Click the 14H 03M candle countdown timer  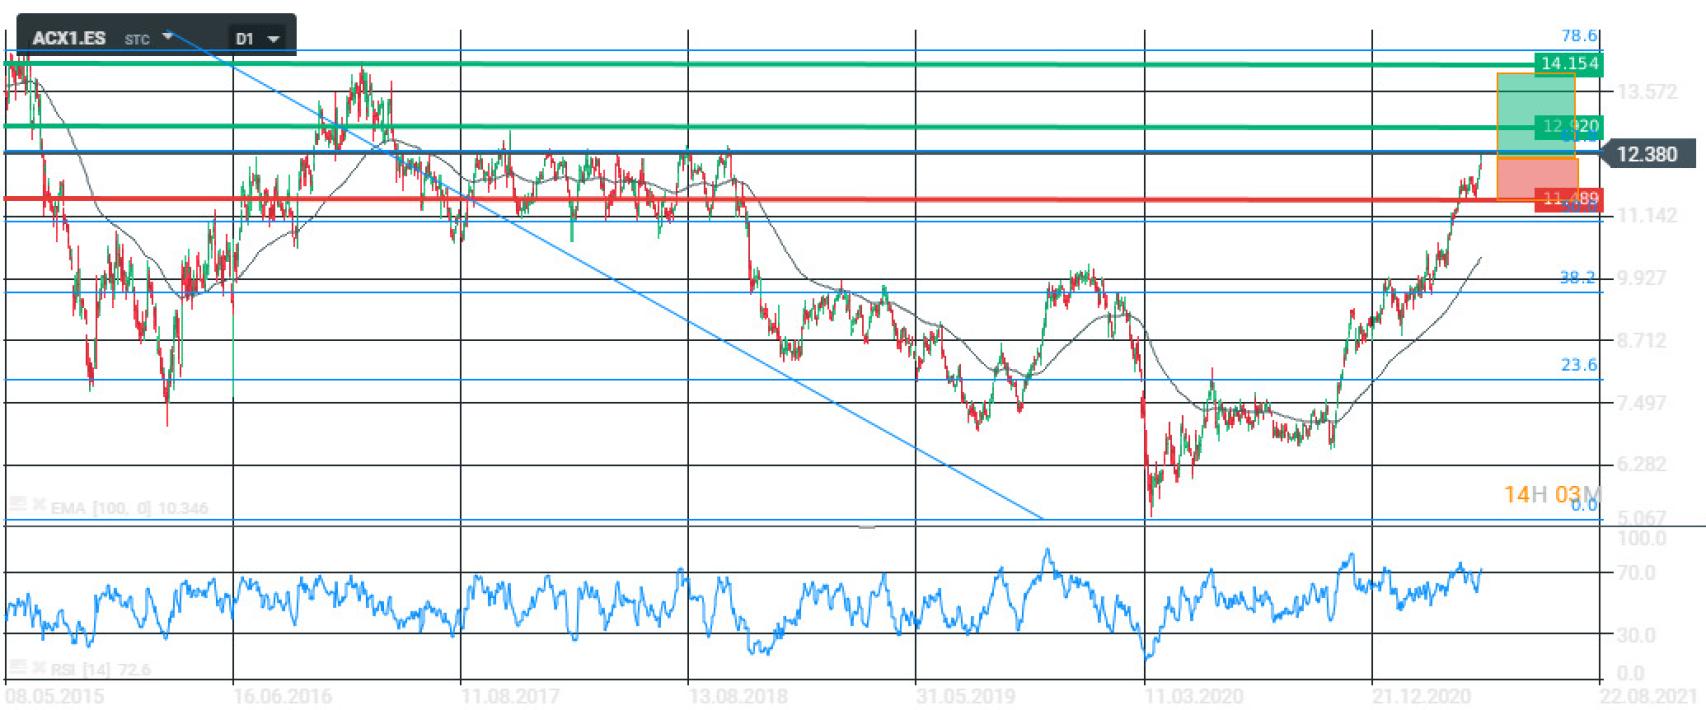(x=1551, y=494)
